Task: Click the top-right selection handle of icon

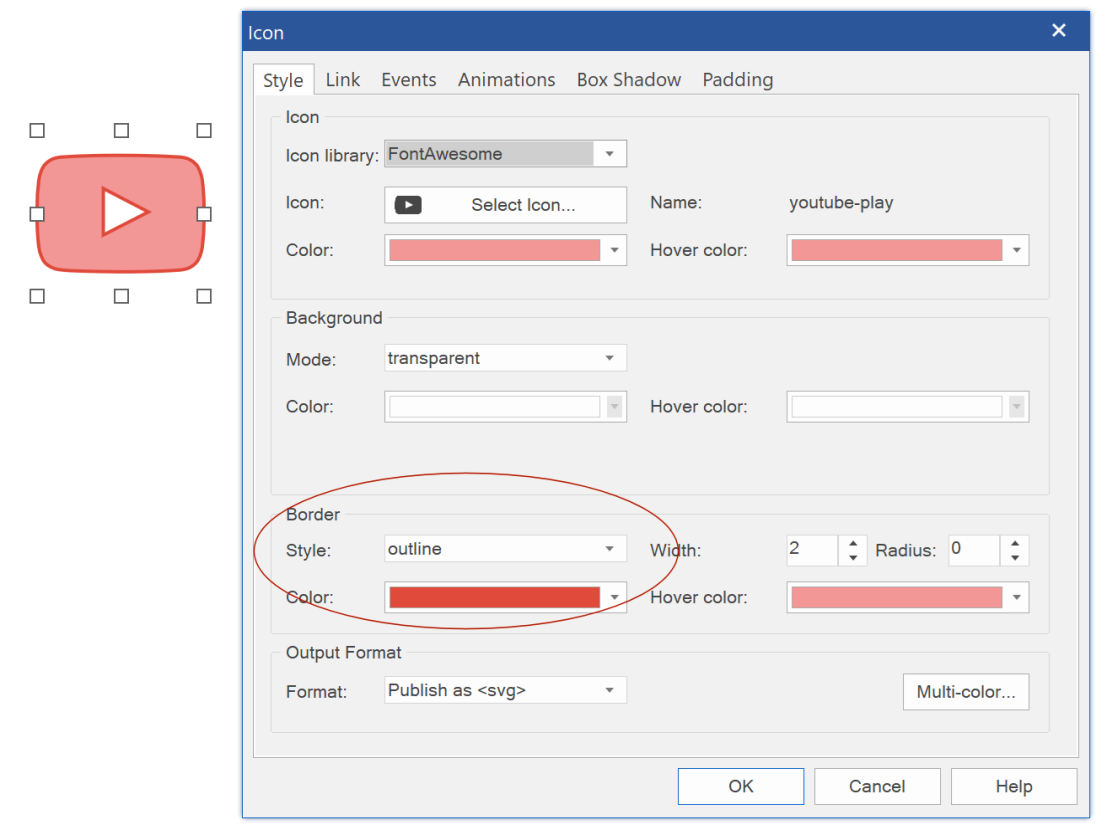Action: coord(204,131)
